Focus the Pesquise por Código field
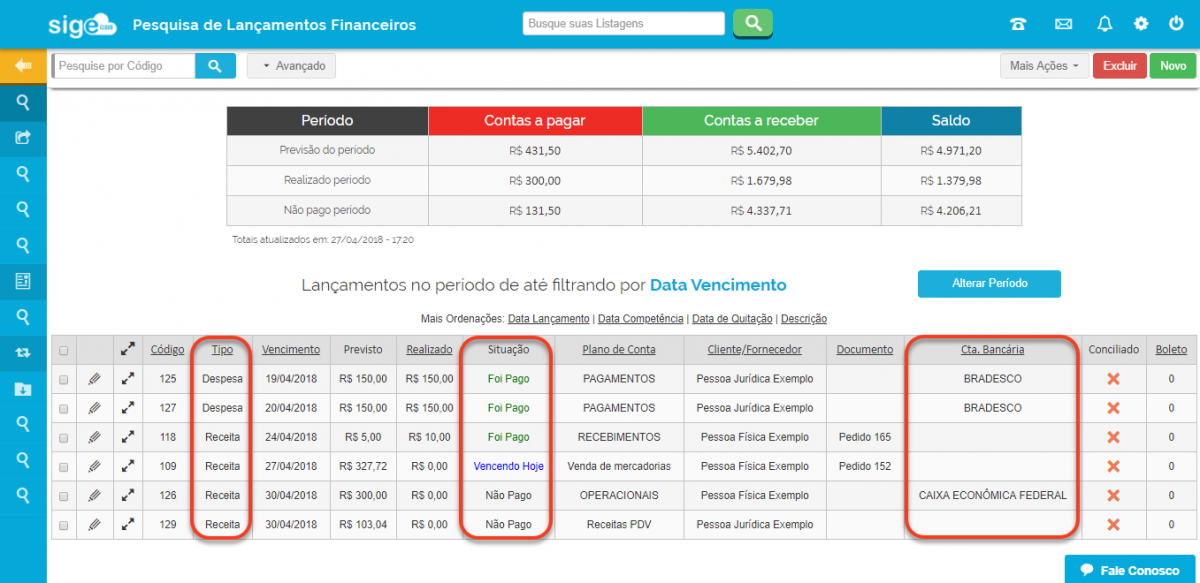Viewport: 1200px width, 583px height. 123,66
